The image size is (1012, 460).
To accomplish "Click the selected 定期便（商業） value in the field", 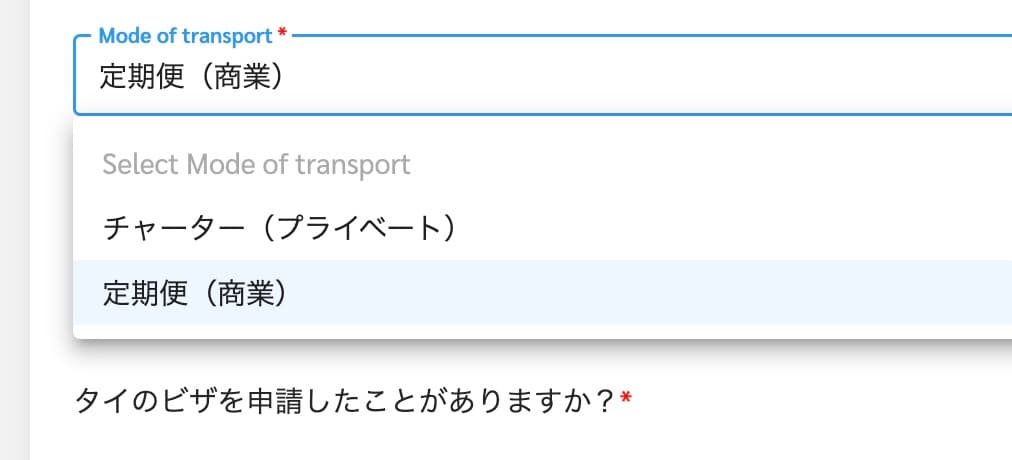I will point(192,77).
